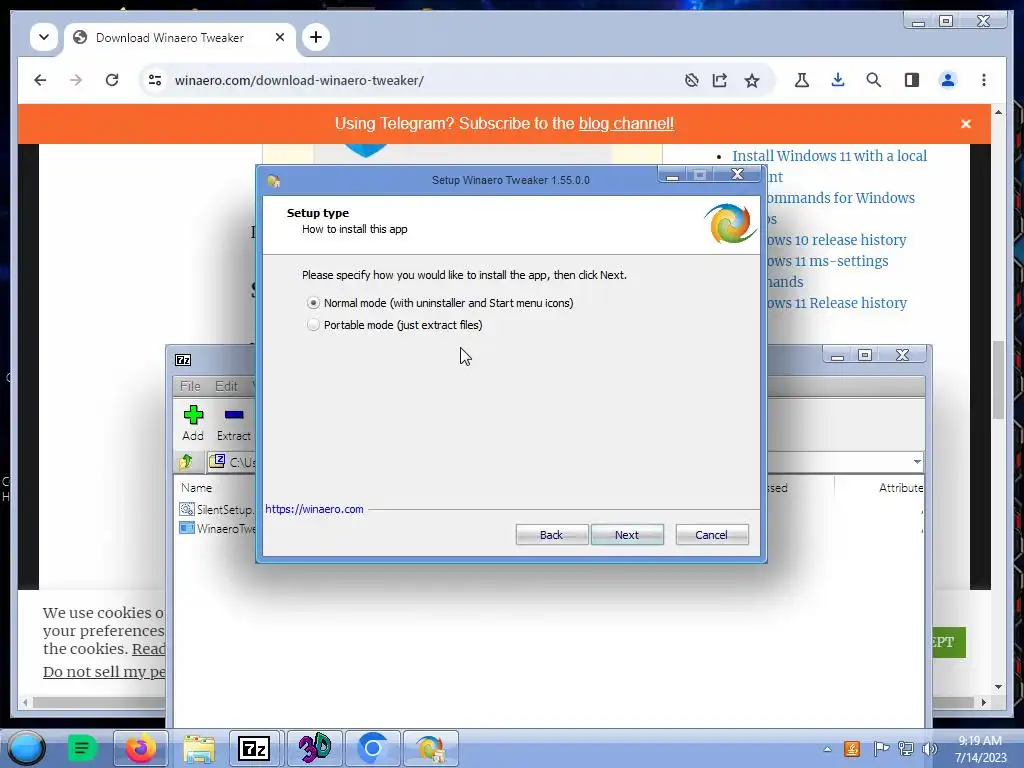
Task: Switch to 7-Zip on the taskbar
Action: [x=255, y=748]
